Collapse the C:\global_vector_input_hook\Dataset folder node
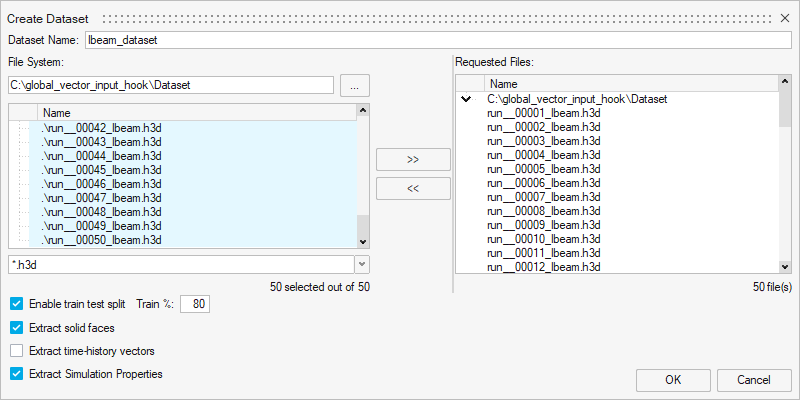The width and height of the screenshot is (800, 400). (x=465, y=99)
